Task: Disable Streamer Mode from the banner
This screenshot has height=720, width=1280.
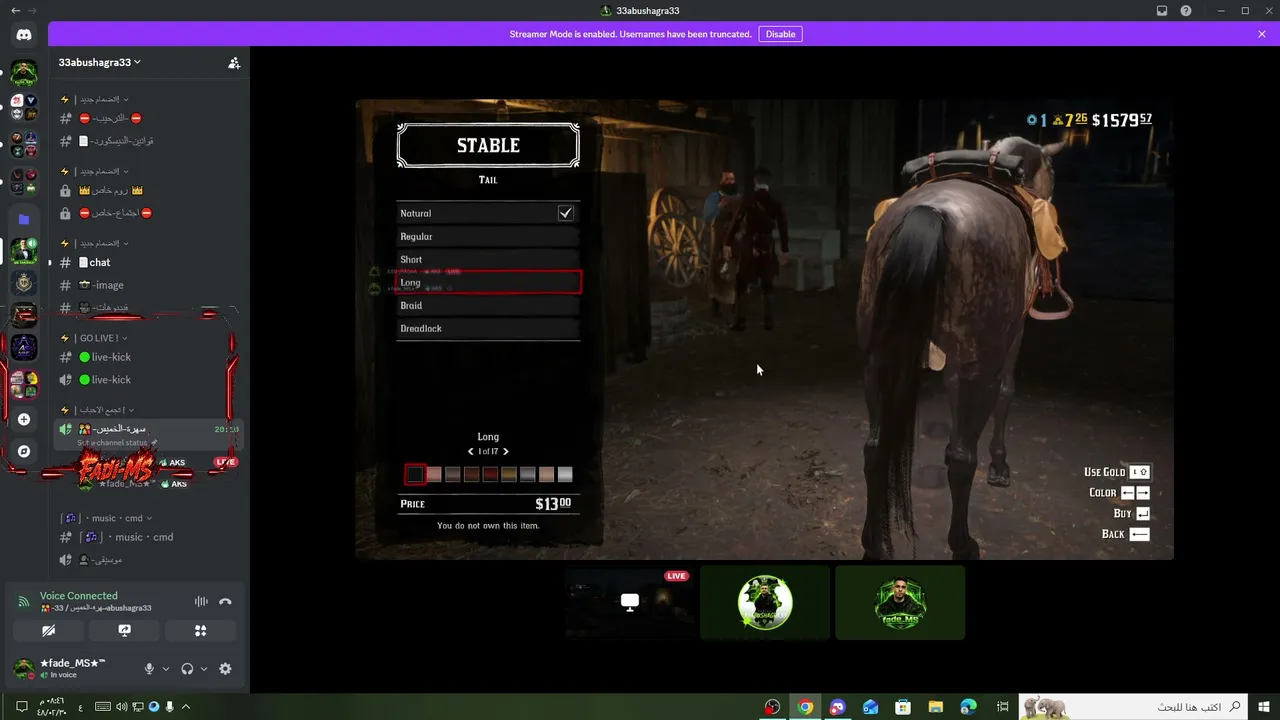Action: [x=780, y=34]
